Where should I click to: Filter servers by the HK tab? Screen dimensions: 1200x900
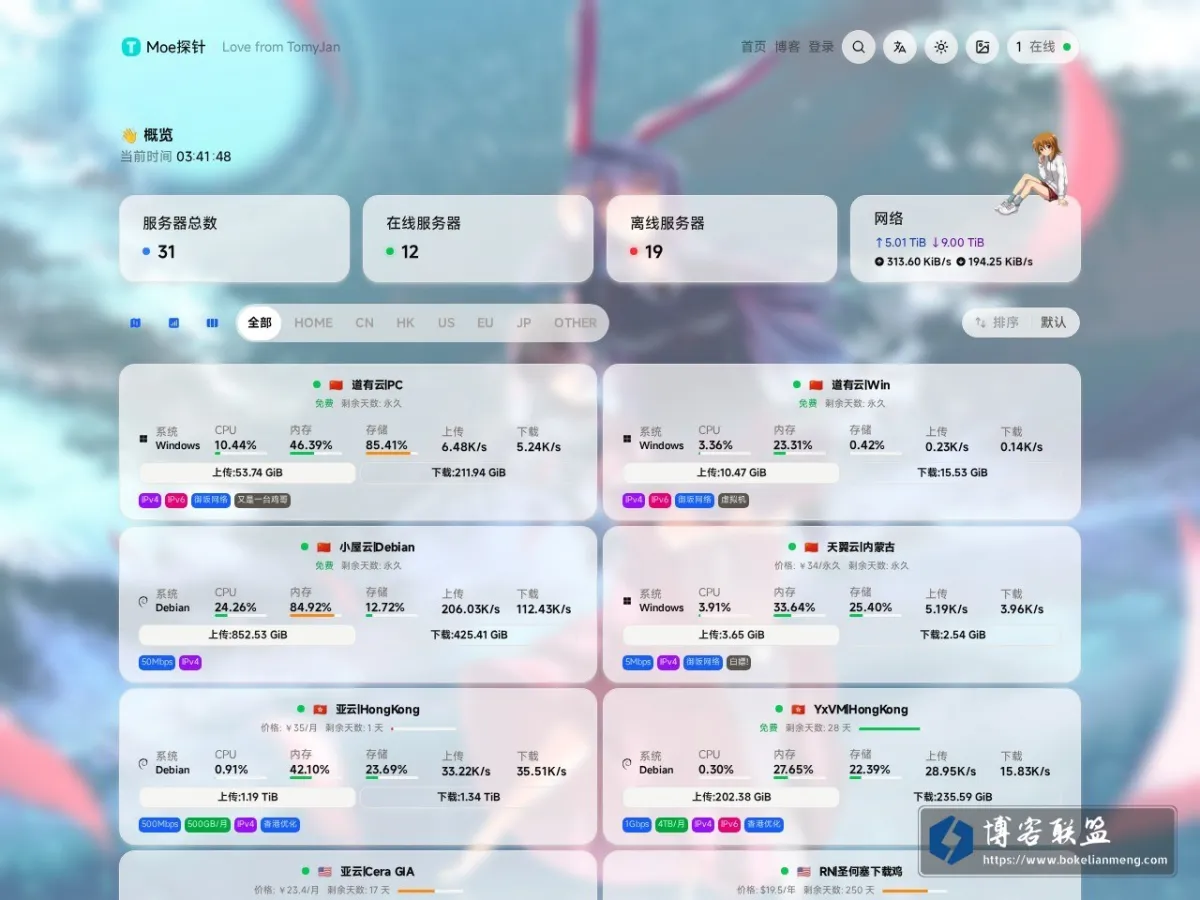click(x=405, y=323)
